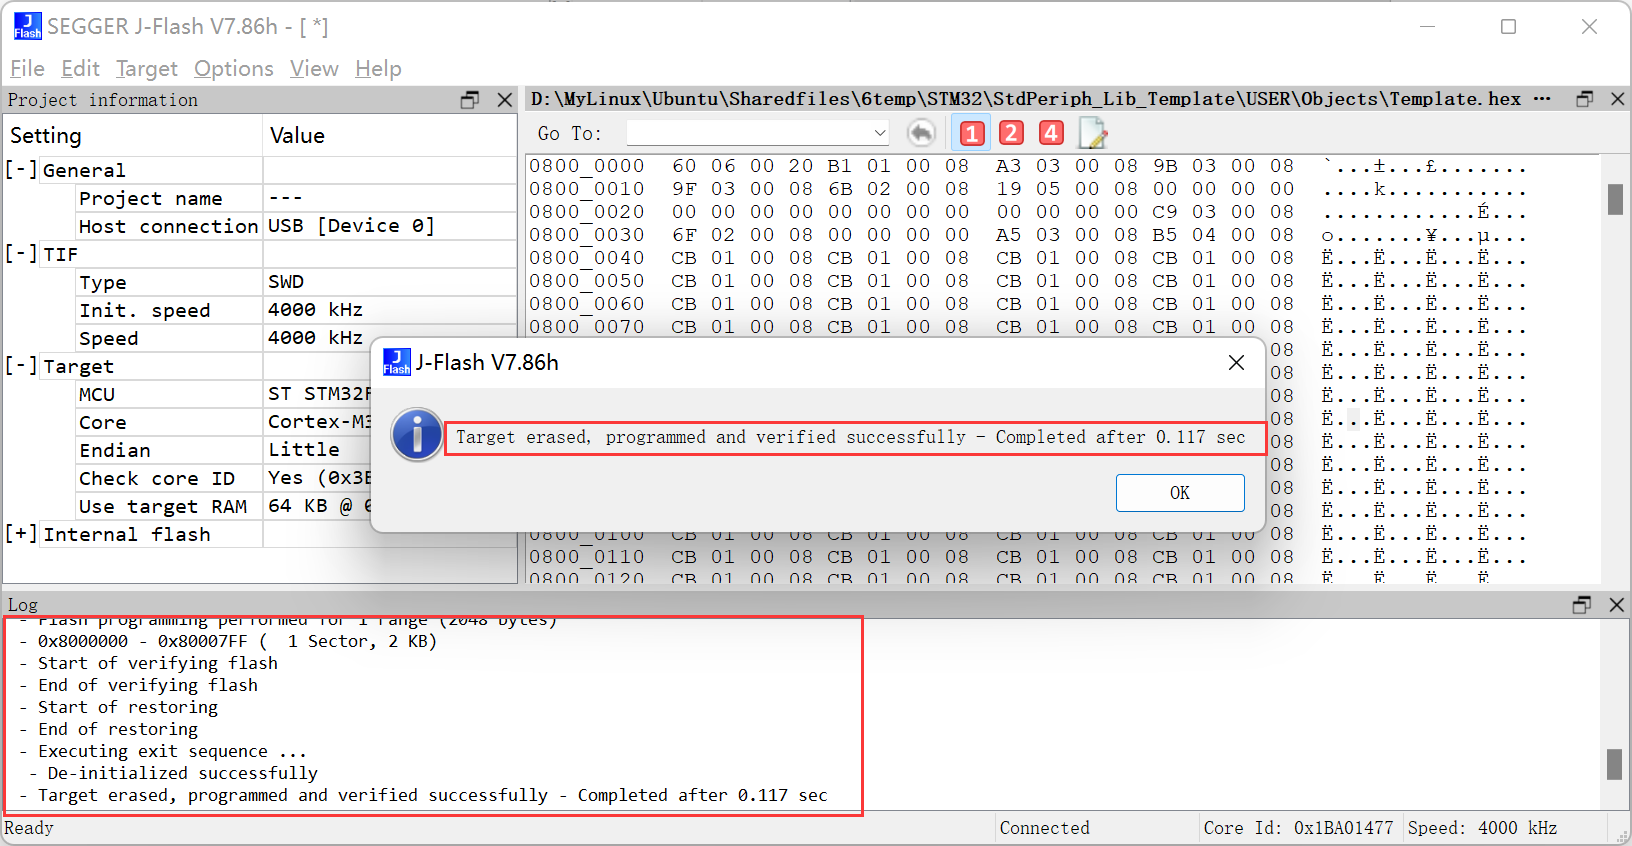Collapse the TIF settings group
The image size is (1632, 846).
[21, 254]
